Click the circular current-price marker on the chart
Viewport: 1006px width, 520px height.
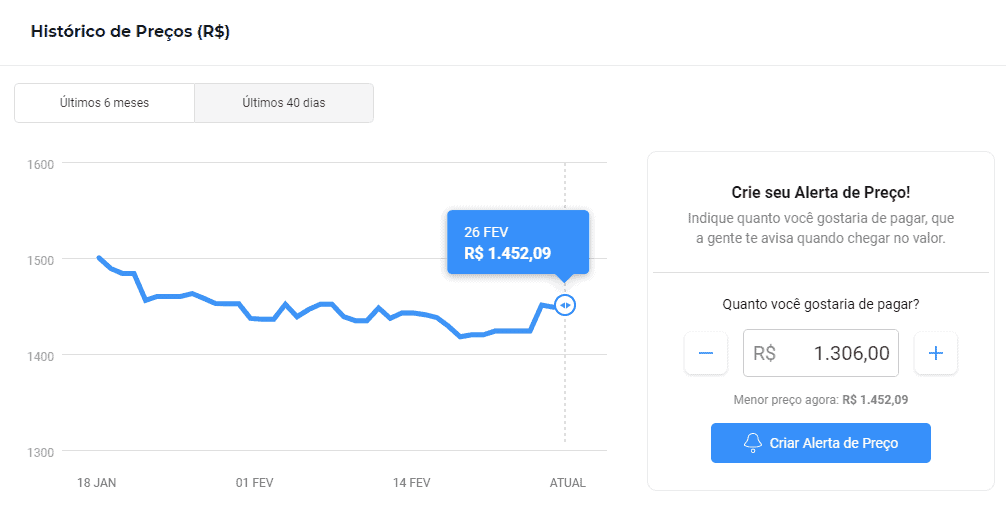(x=565, y=304)
